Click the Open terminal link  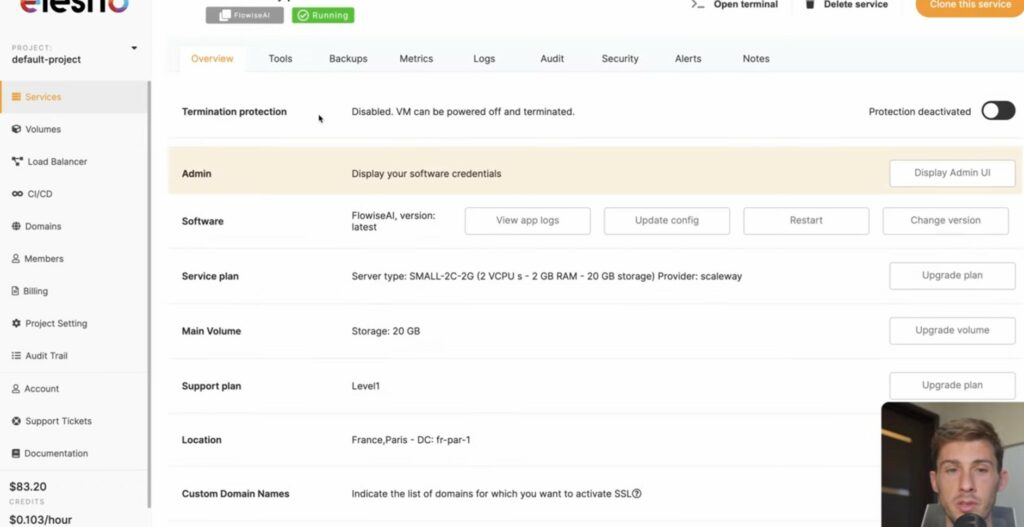[x=745, y=5]
